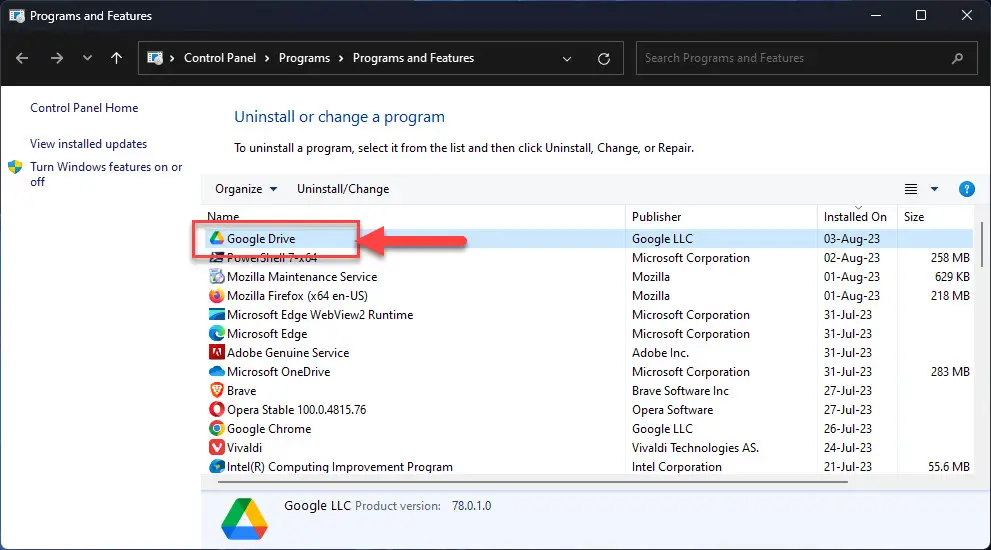Click Microsoft Edge WebView2 Runtime icon
The image size is (991, 550).
pos(217,314)
